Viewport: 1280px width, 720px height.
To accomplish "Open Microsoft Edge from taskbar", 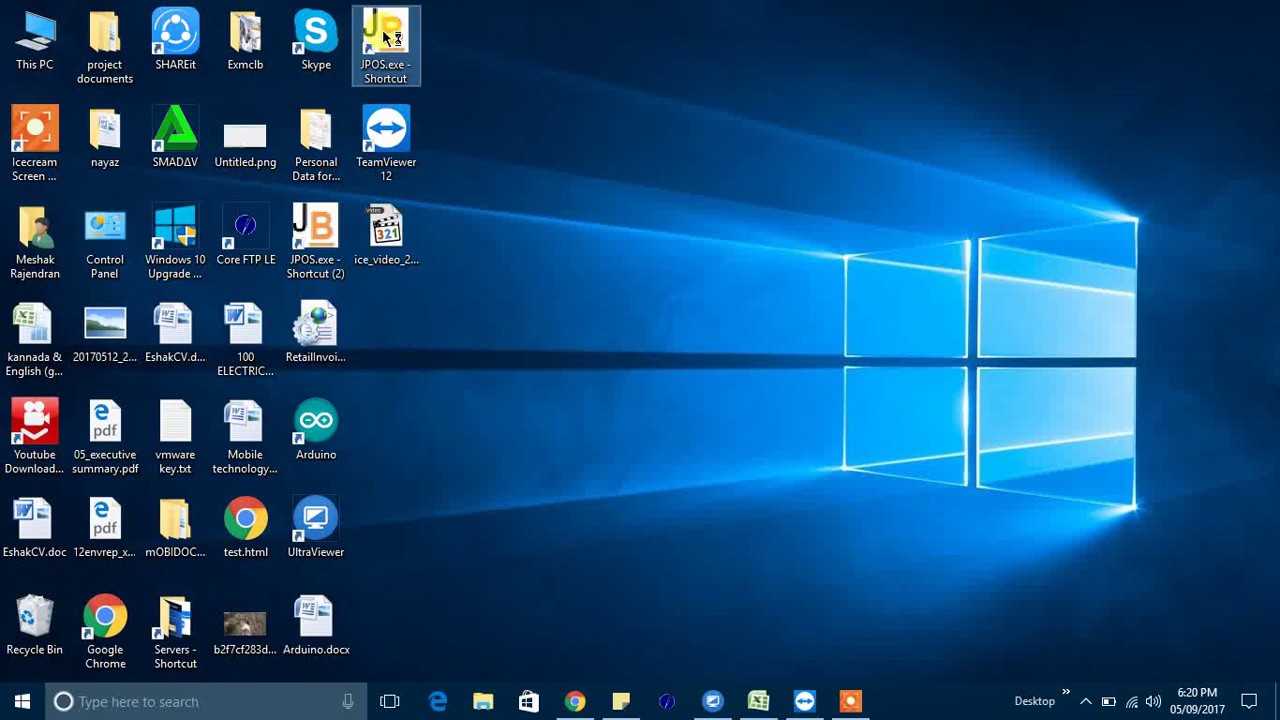I will pos(438,701).
